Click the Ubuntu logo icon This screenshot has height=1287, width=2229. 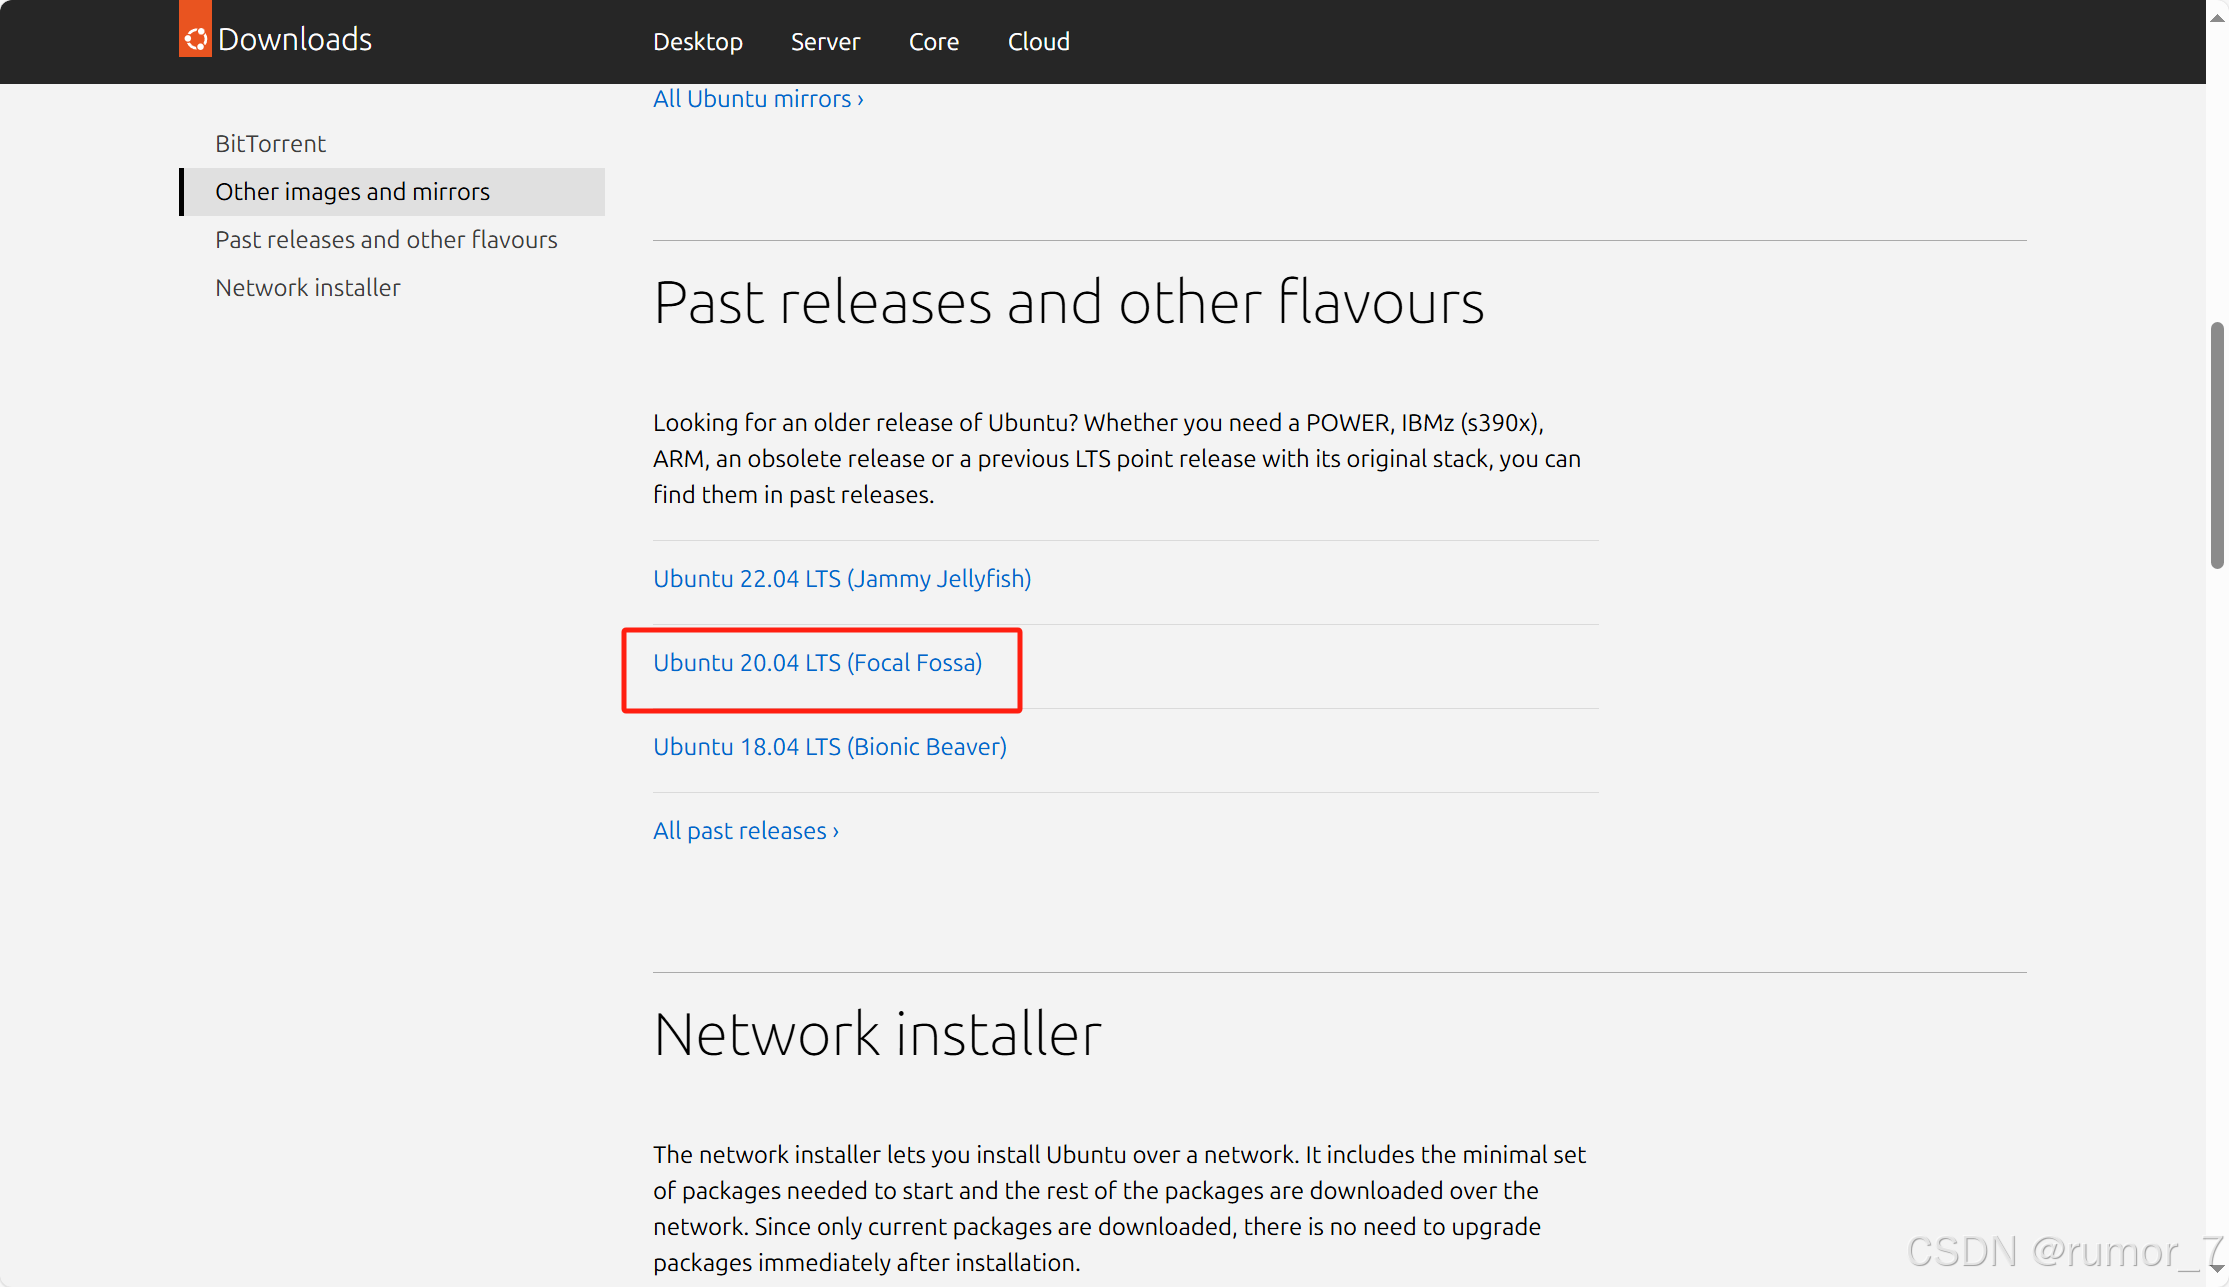(x=195, y=36)
